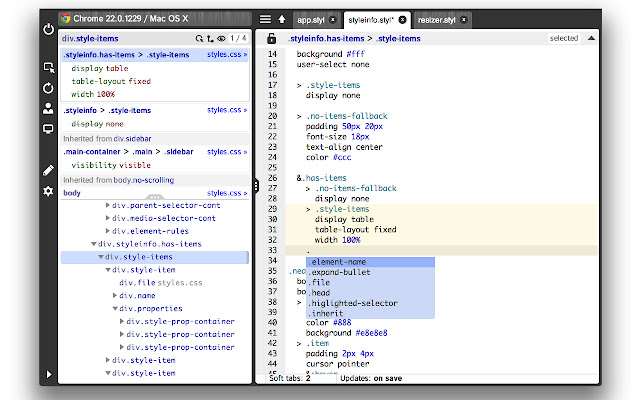
Task: Switch to the resizer.styl tab
Action: [x=436, y=20]
